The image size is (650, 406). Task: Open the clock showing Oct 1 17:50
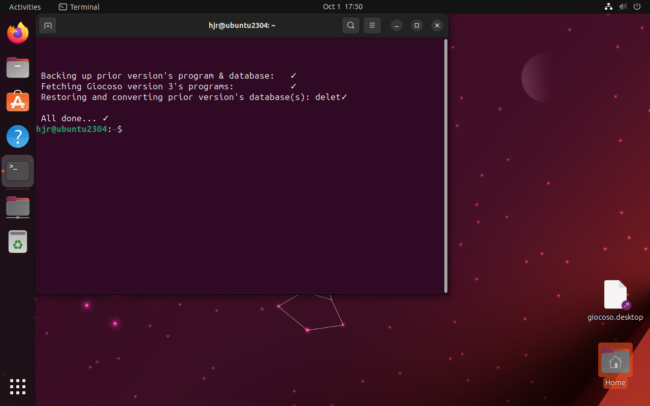pos(342,7)
